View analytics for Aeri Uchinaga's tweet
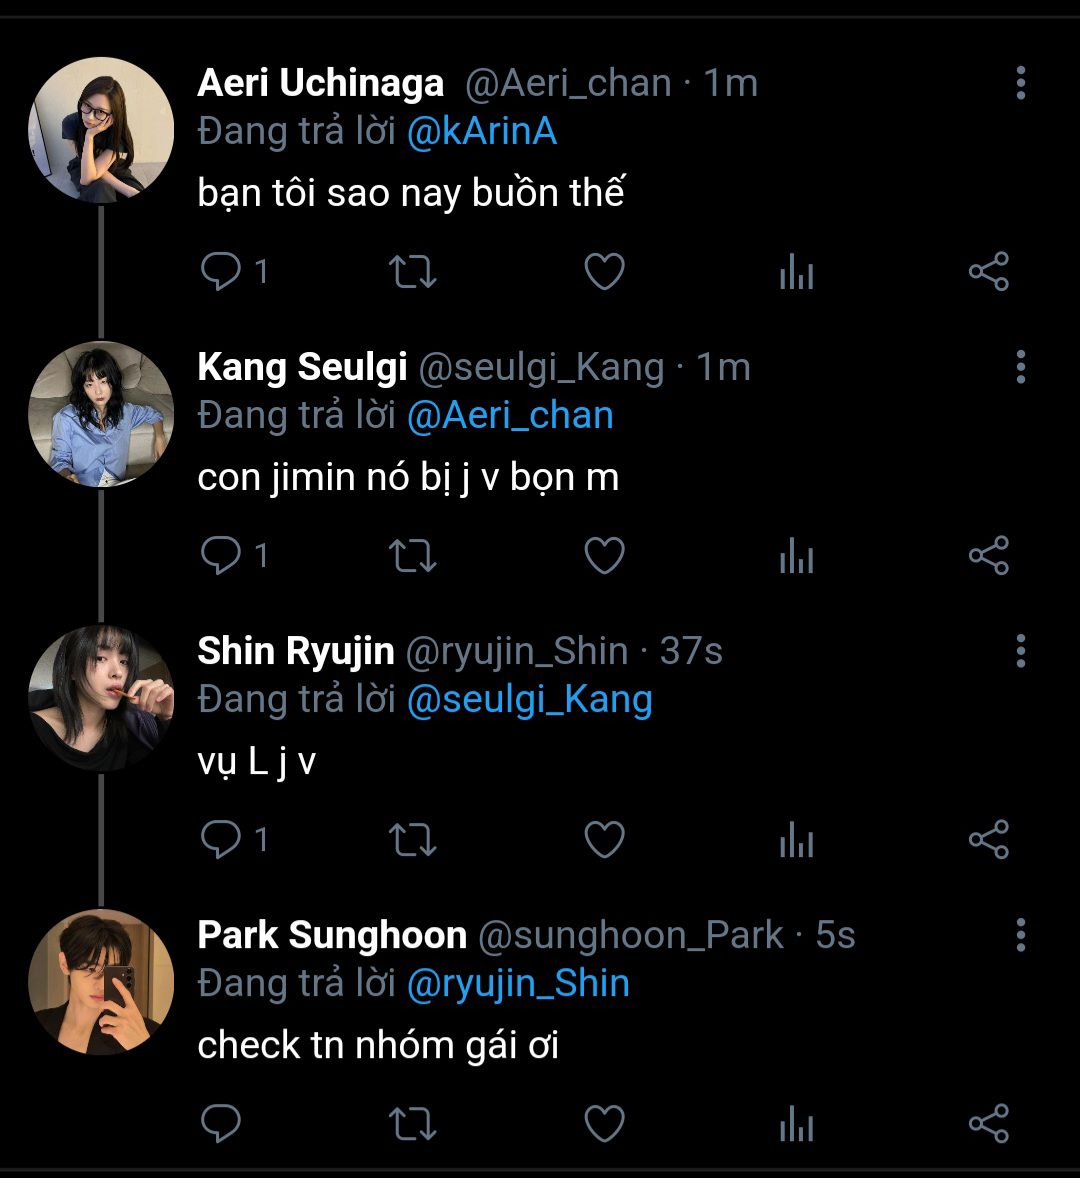1080x1178 pixels. 796,272
